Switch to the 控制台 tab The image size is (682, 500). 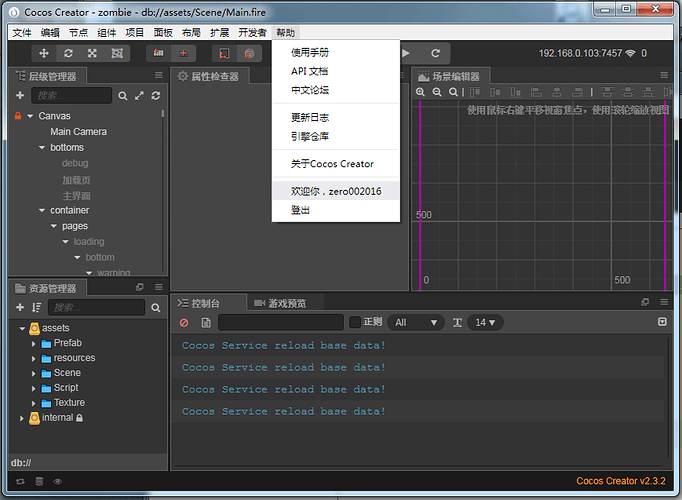pyautogui.click(x=206, y=303)
